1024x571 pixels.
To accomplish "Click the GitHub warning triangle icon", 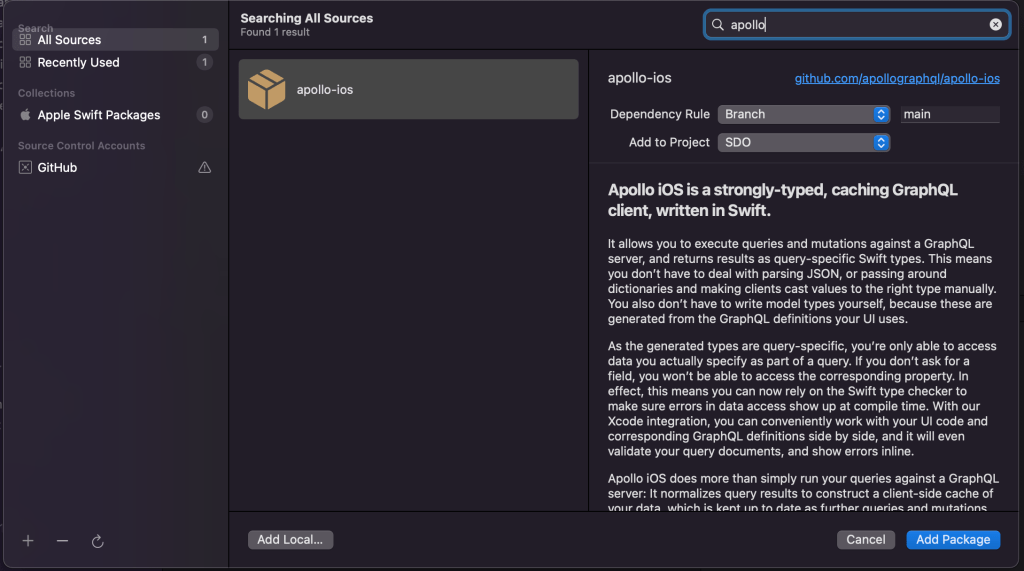I will (204, 168).
